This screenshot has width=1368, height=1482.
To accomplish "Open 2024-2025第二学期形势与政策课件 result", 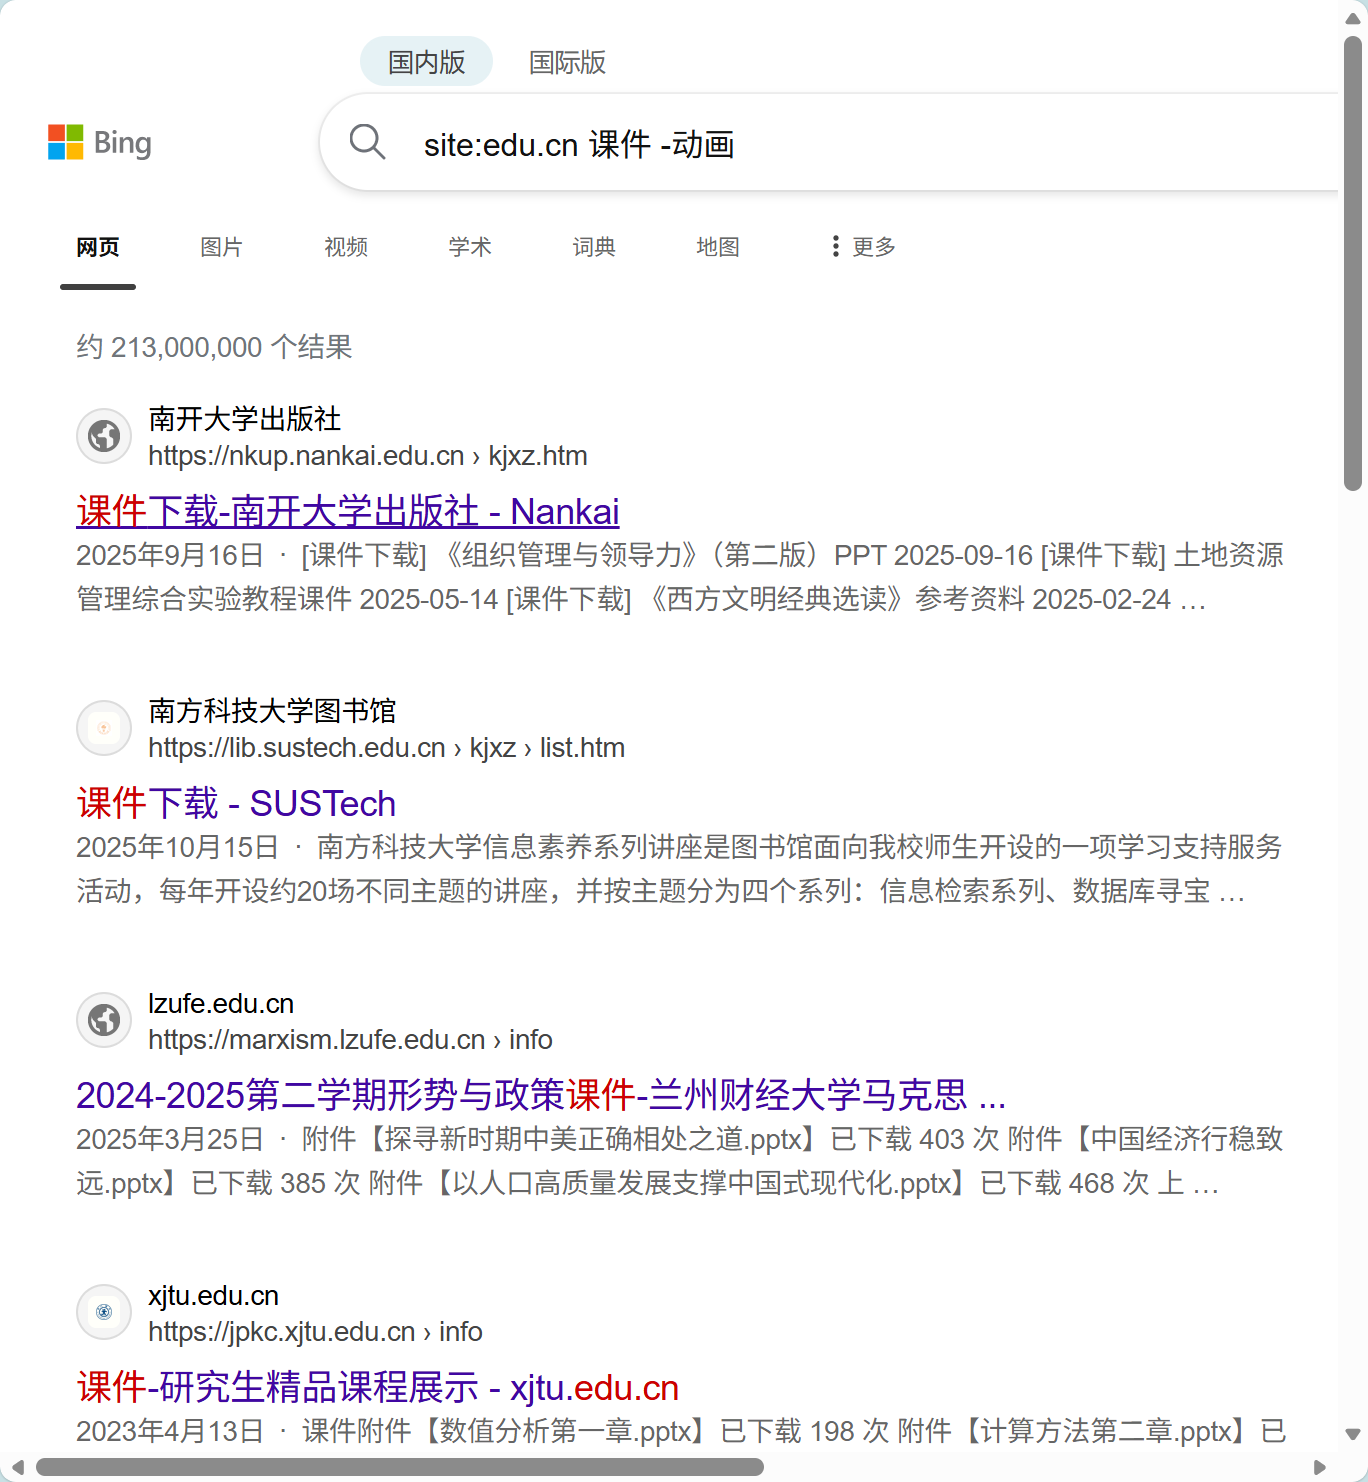I will coord(541,1095).
